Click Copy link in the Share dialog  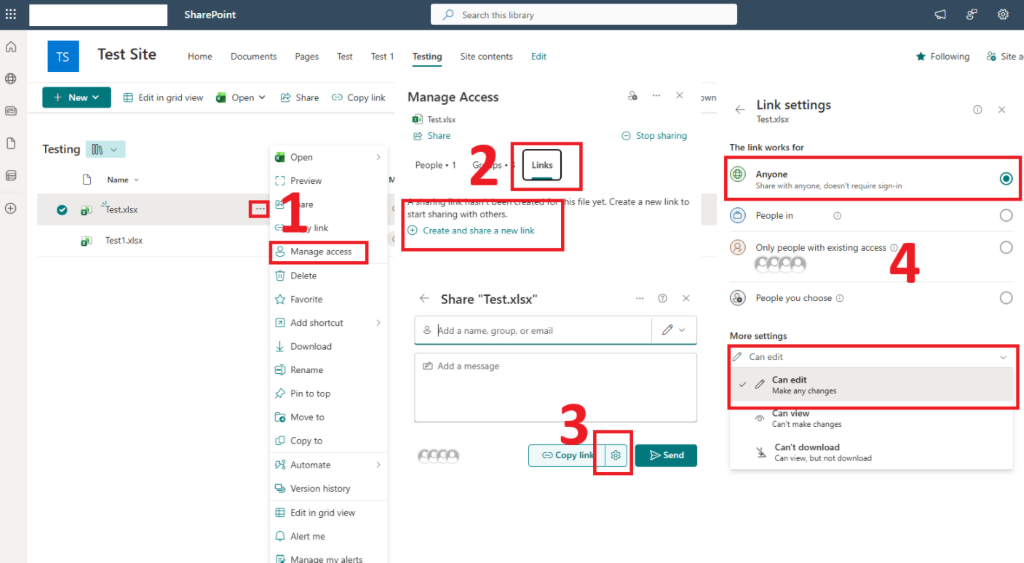(568, 455)
